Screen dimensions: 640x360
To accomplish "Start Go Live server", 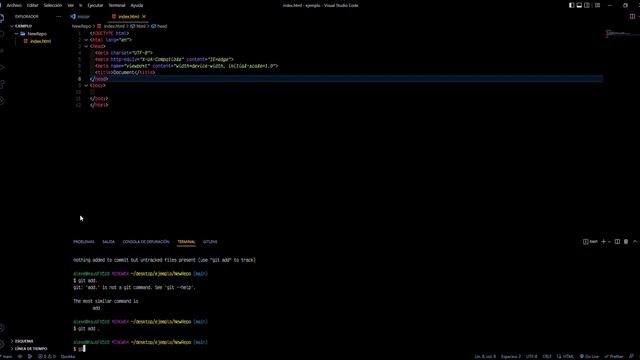I will point(590,357).
